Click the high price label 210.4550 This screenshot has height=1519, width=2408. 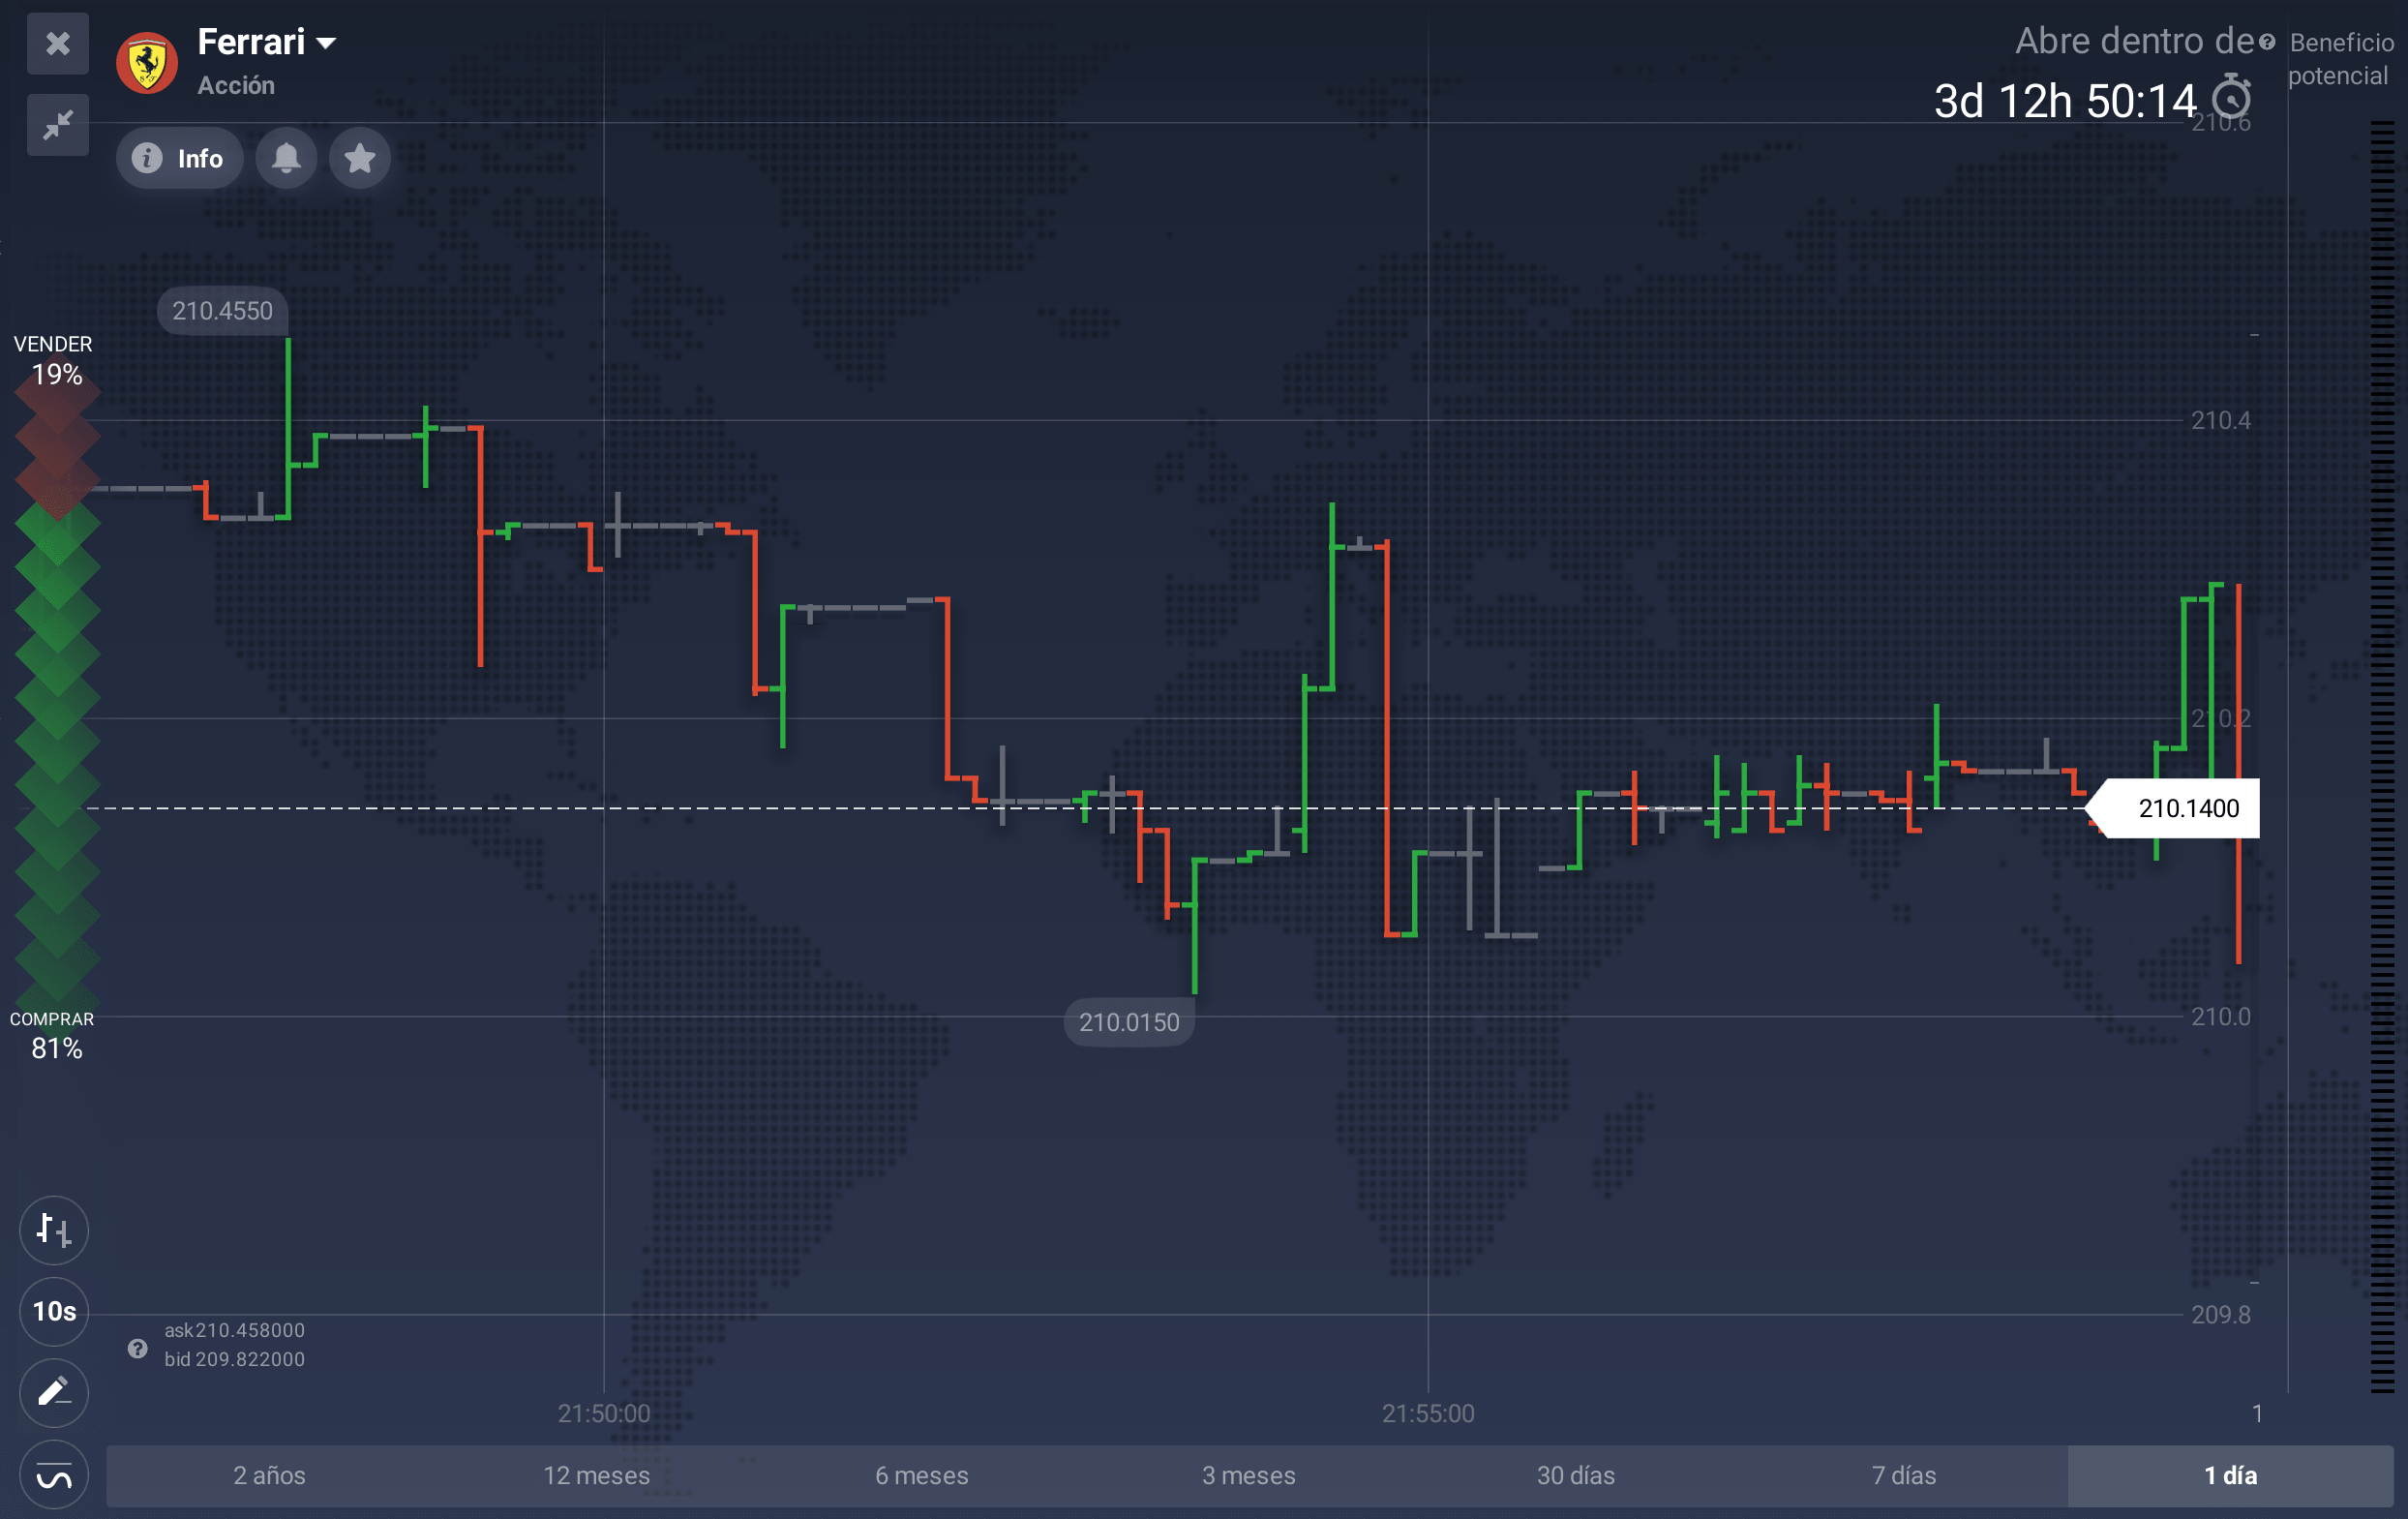pos(222,311)
